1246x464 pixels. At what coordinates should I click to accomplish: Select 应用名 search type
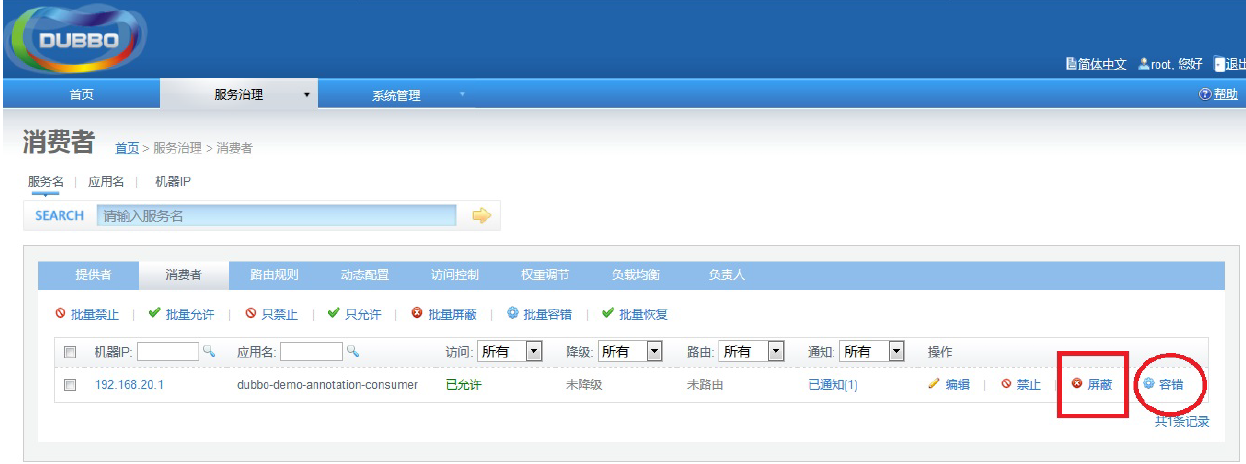coord(106,182)
